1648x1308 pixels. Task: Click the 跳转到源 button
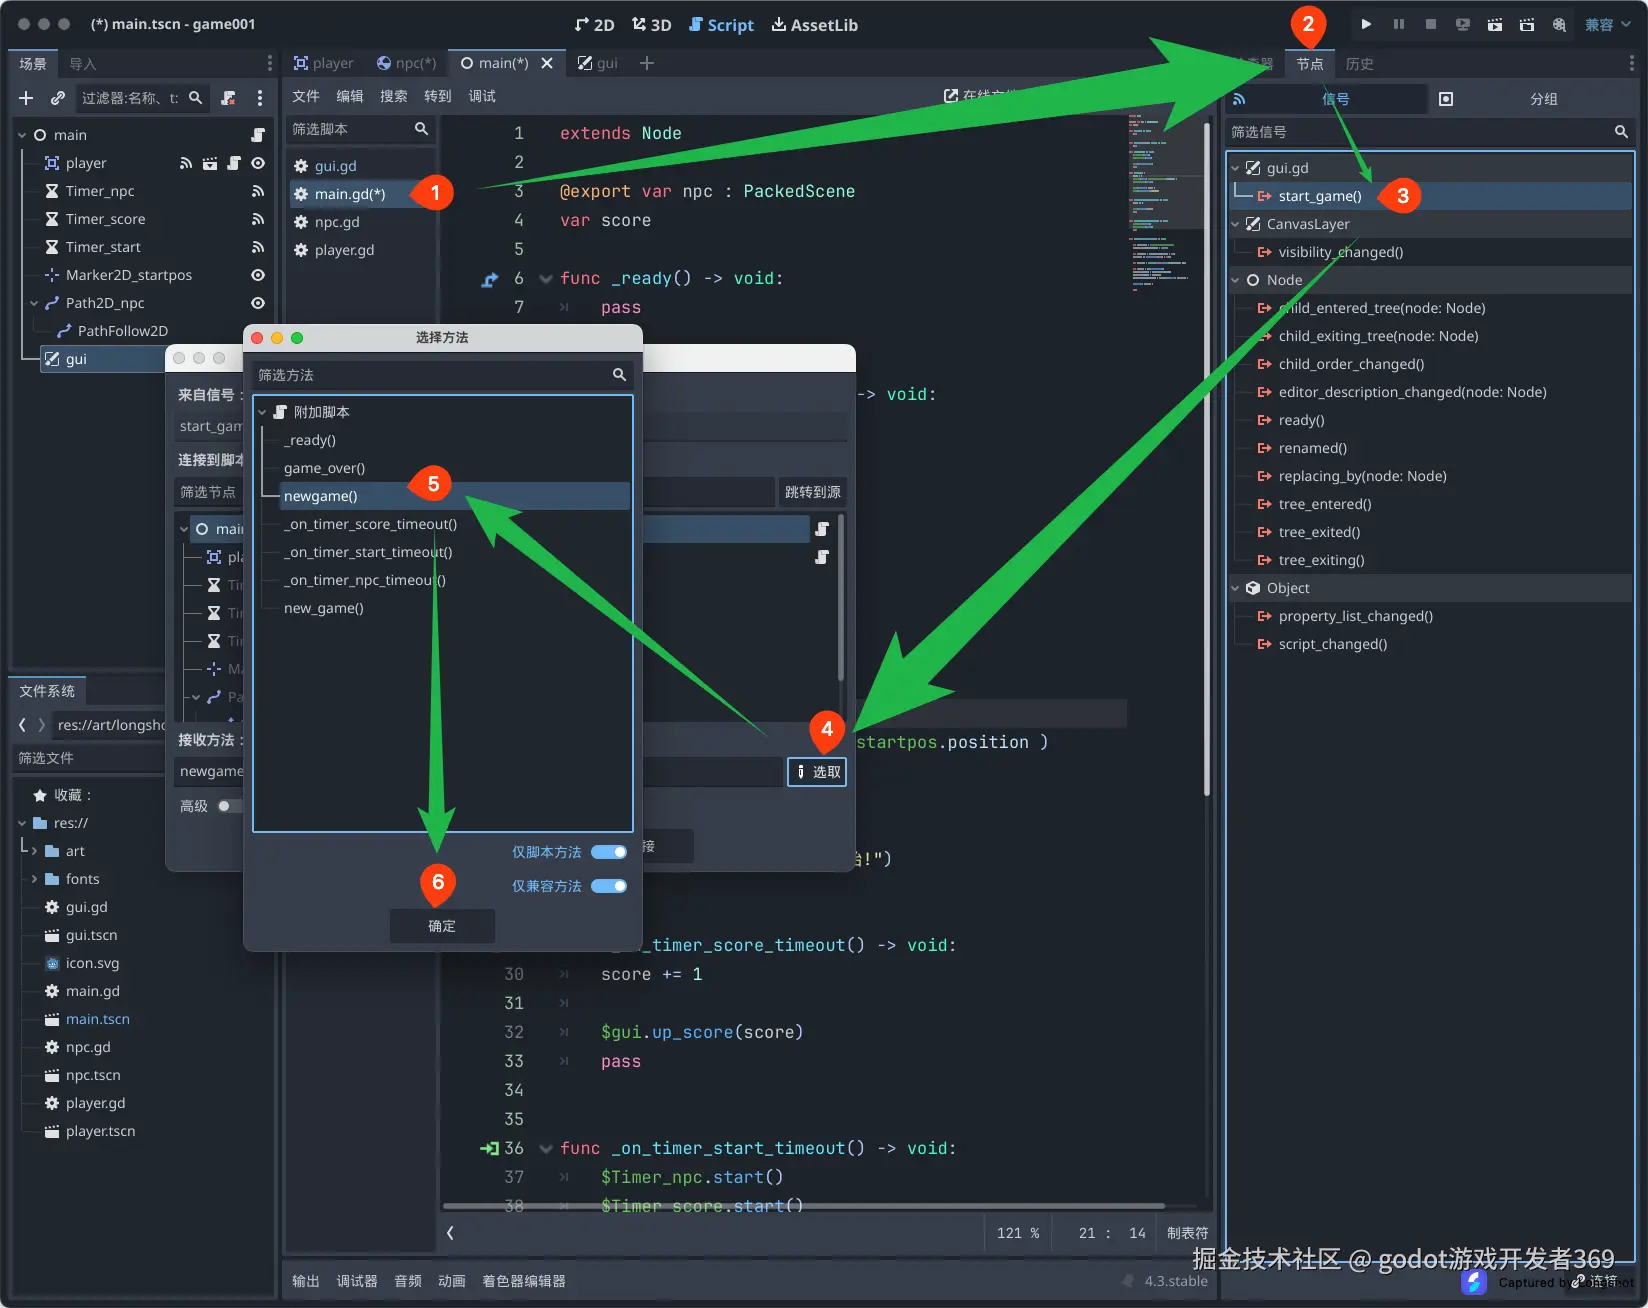[812, 492]
